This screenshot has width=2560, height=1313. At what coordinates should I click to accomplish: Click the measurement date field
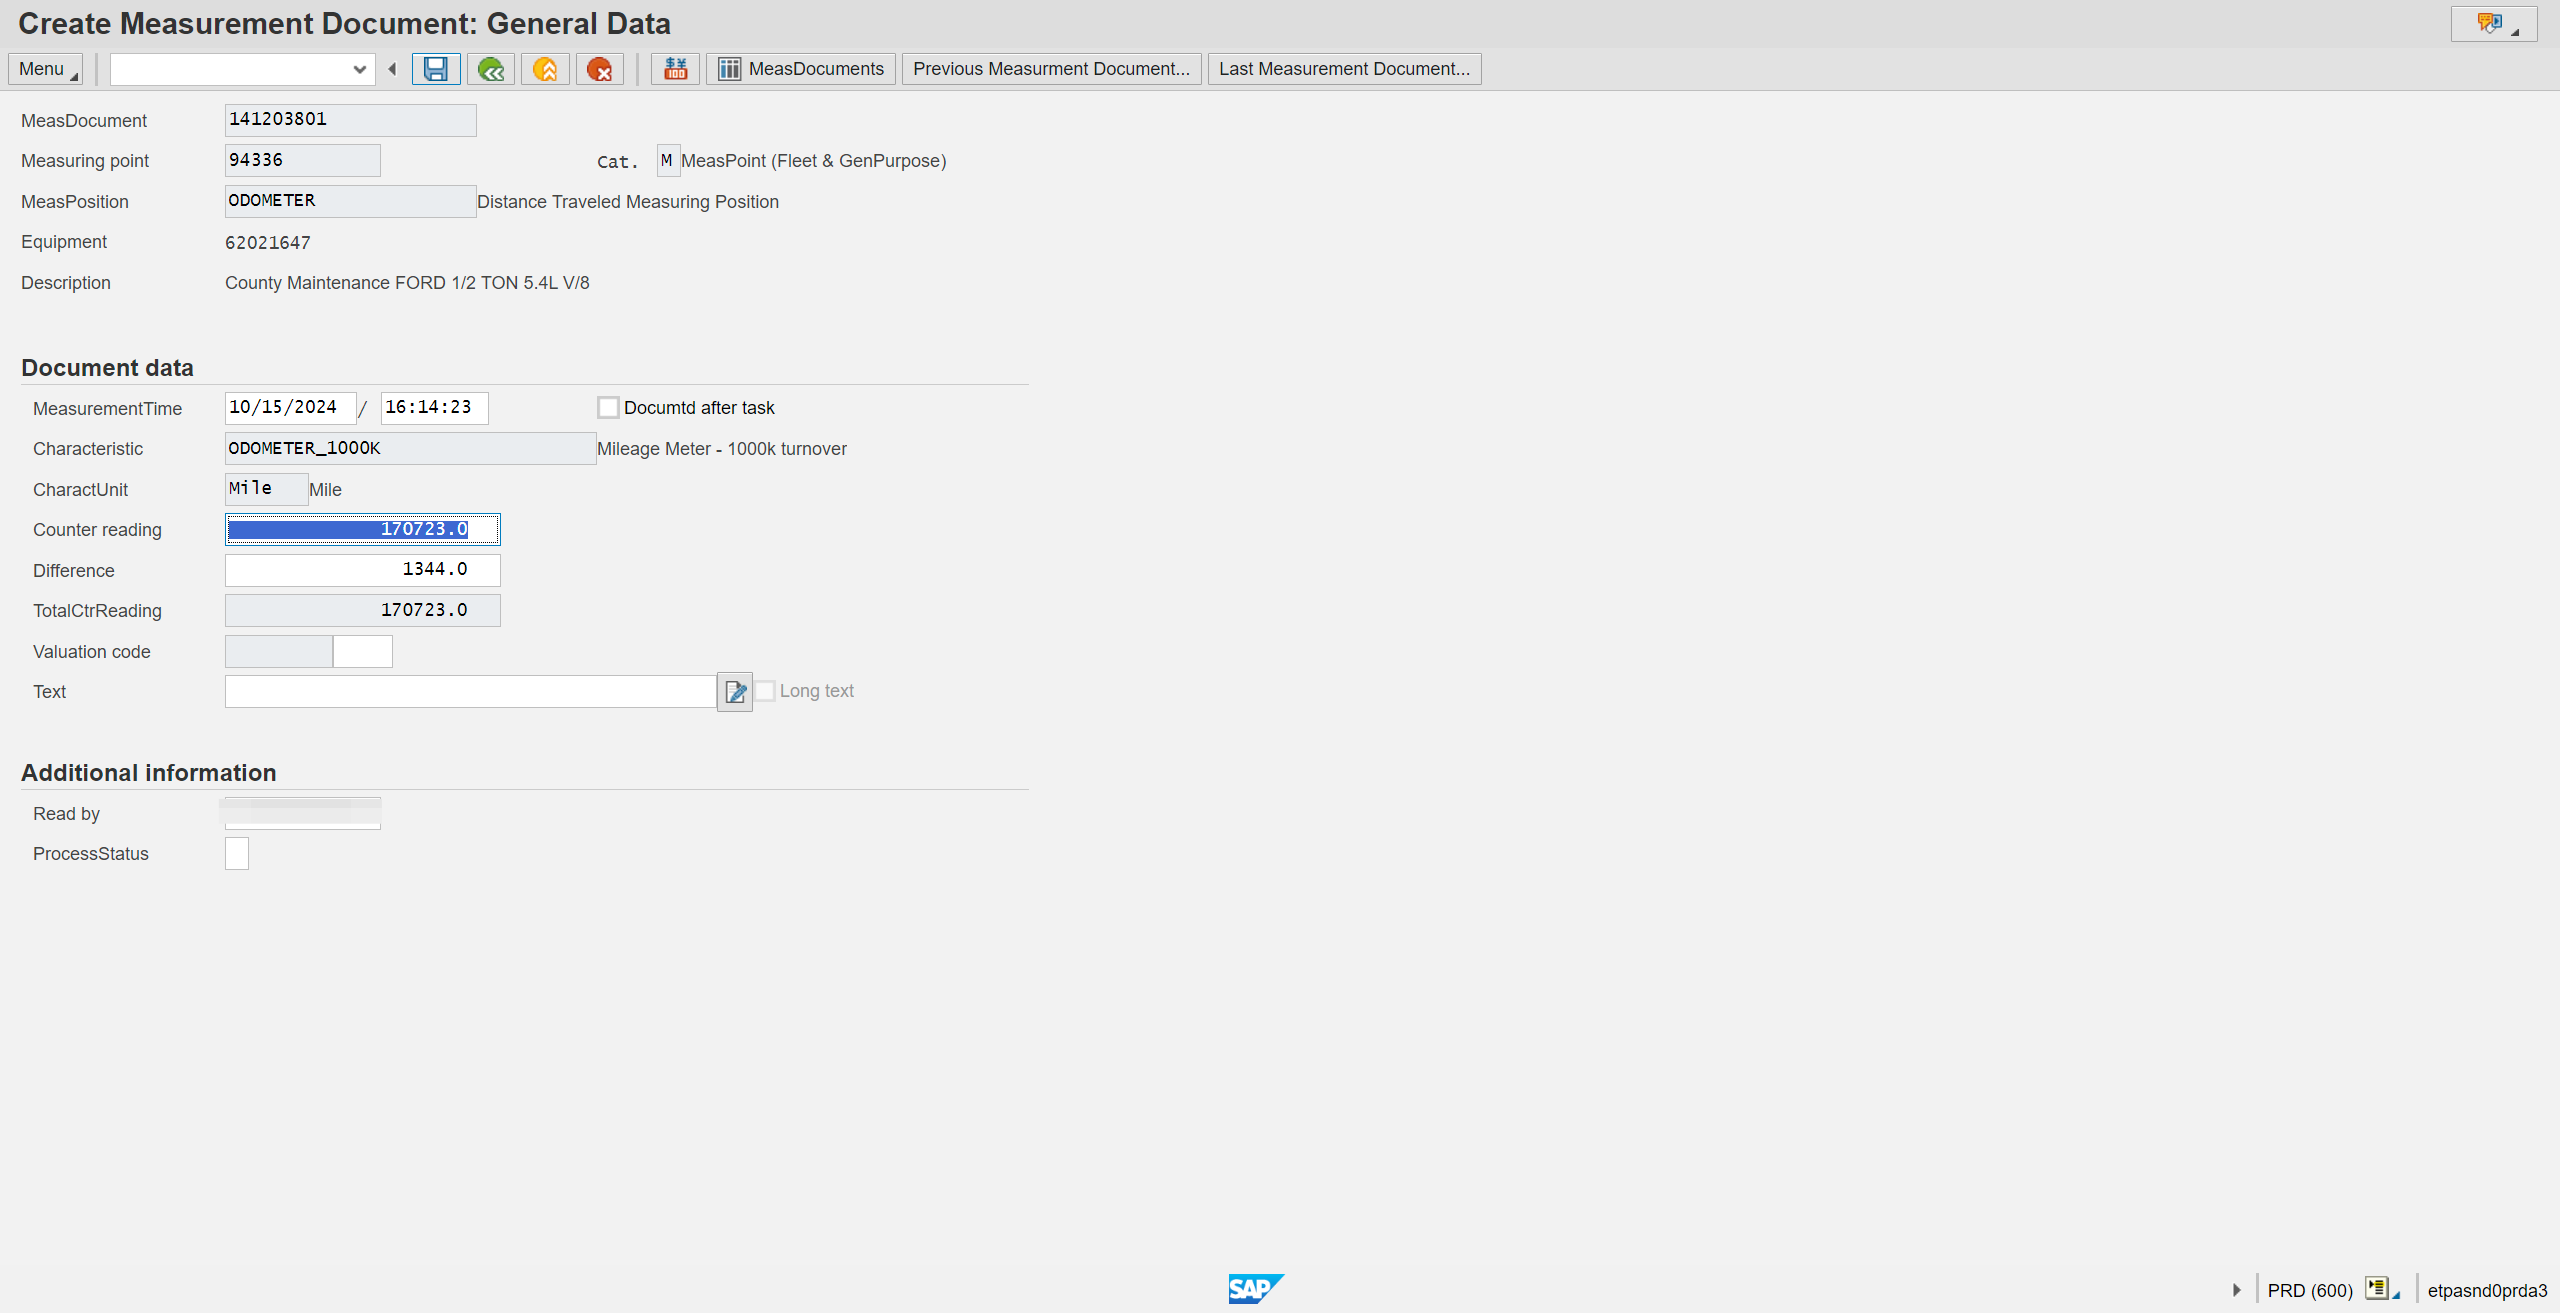coord(290,408)
